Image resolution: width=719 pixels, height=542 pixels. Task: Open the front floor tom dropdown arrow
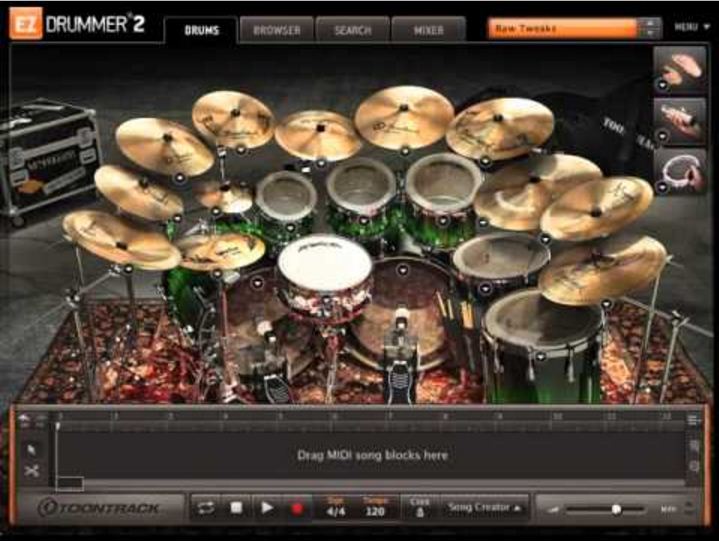coord(540,356)
